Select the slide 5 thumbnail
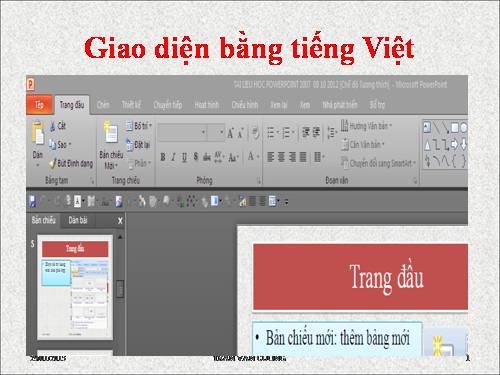The image size is (500, 375). (x=75, y=288)
